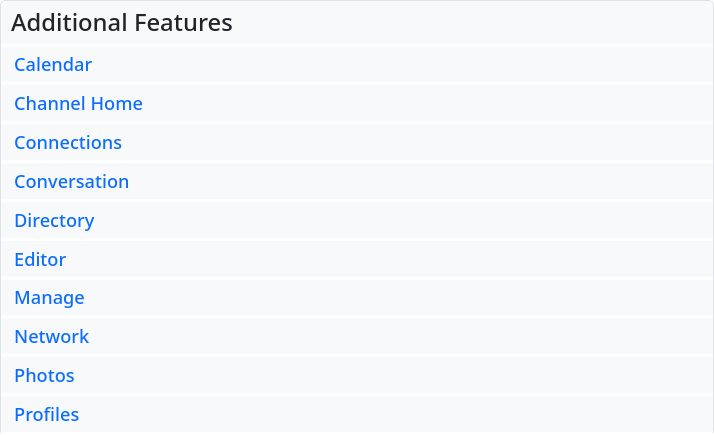Screen dimensions: 714x435
Task: Open the Profiles link
Action: click(x=46, y=415)
